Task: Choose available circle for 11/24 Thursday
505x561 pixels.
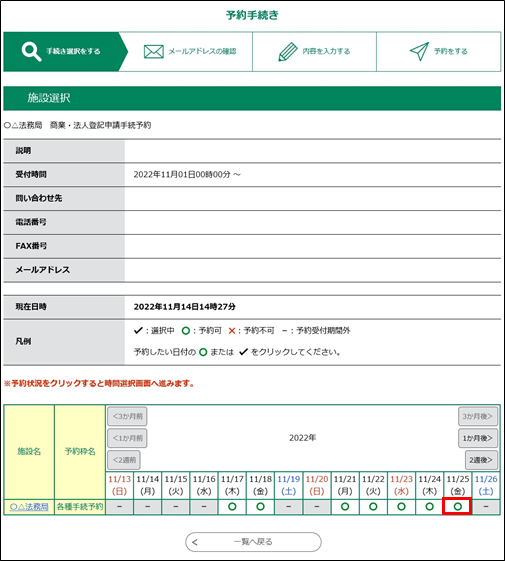Action: [429, 507]
